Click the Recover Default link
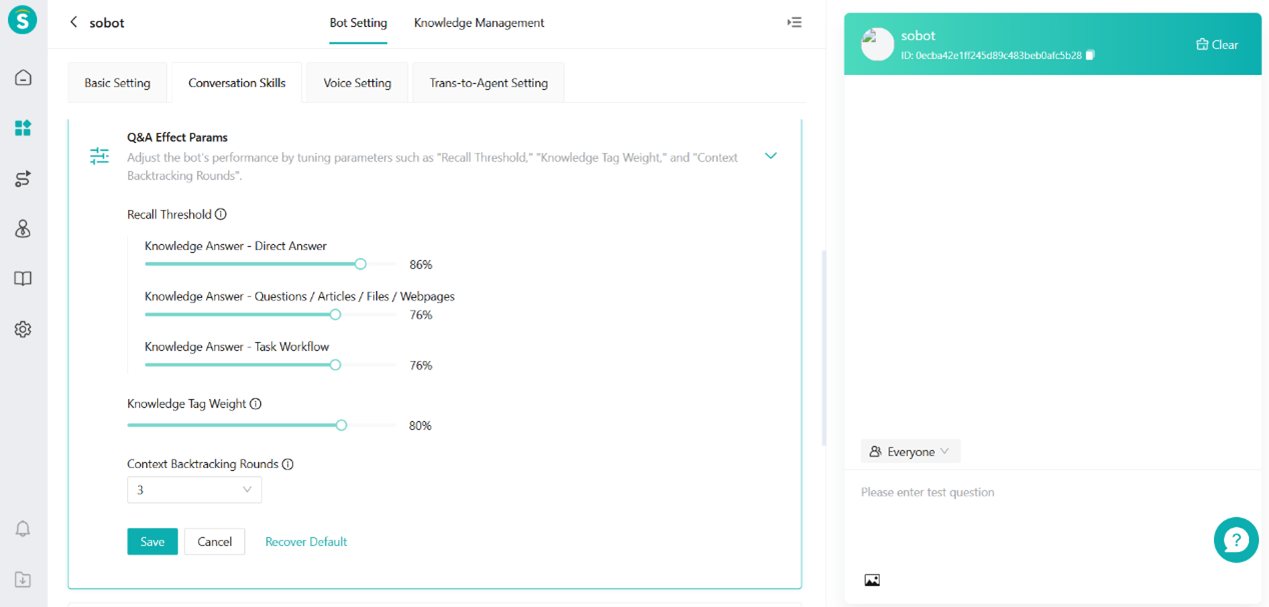The height and width of the screenshot is (607, 1269). [x=306, y=541]
